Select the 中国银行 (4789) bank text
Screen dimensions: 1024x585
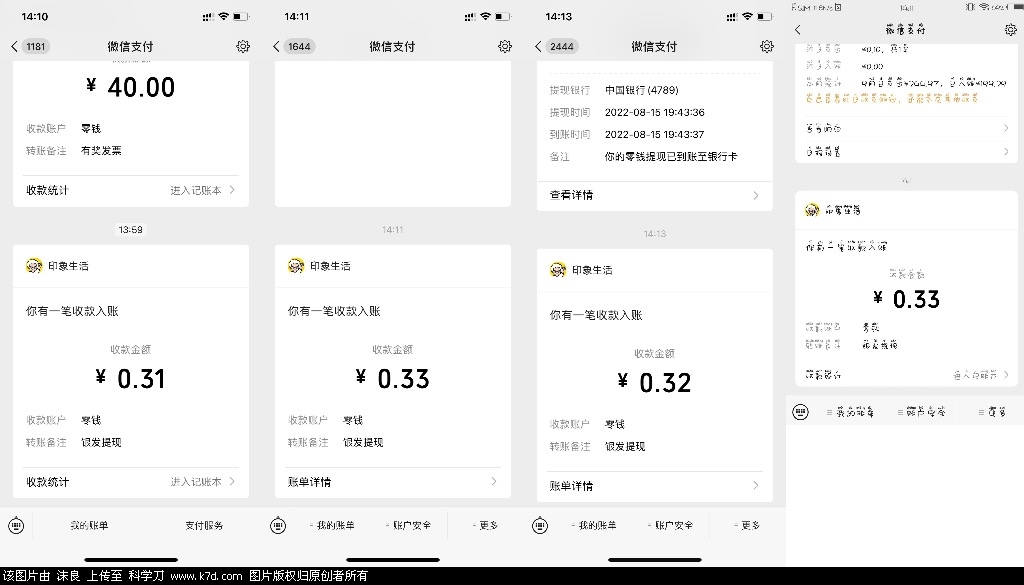642,90
